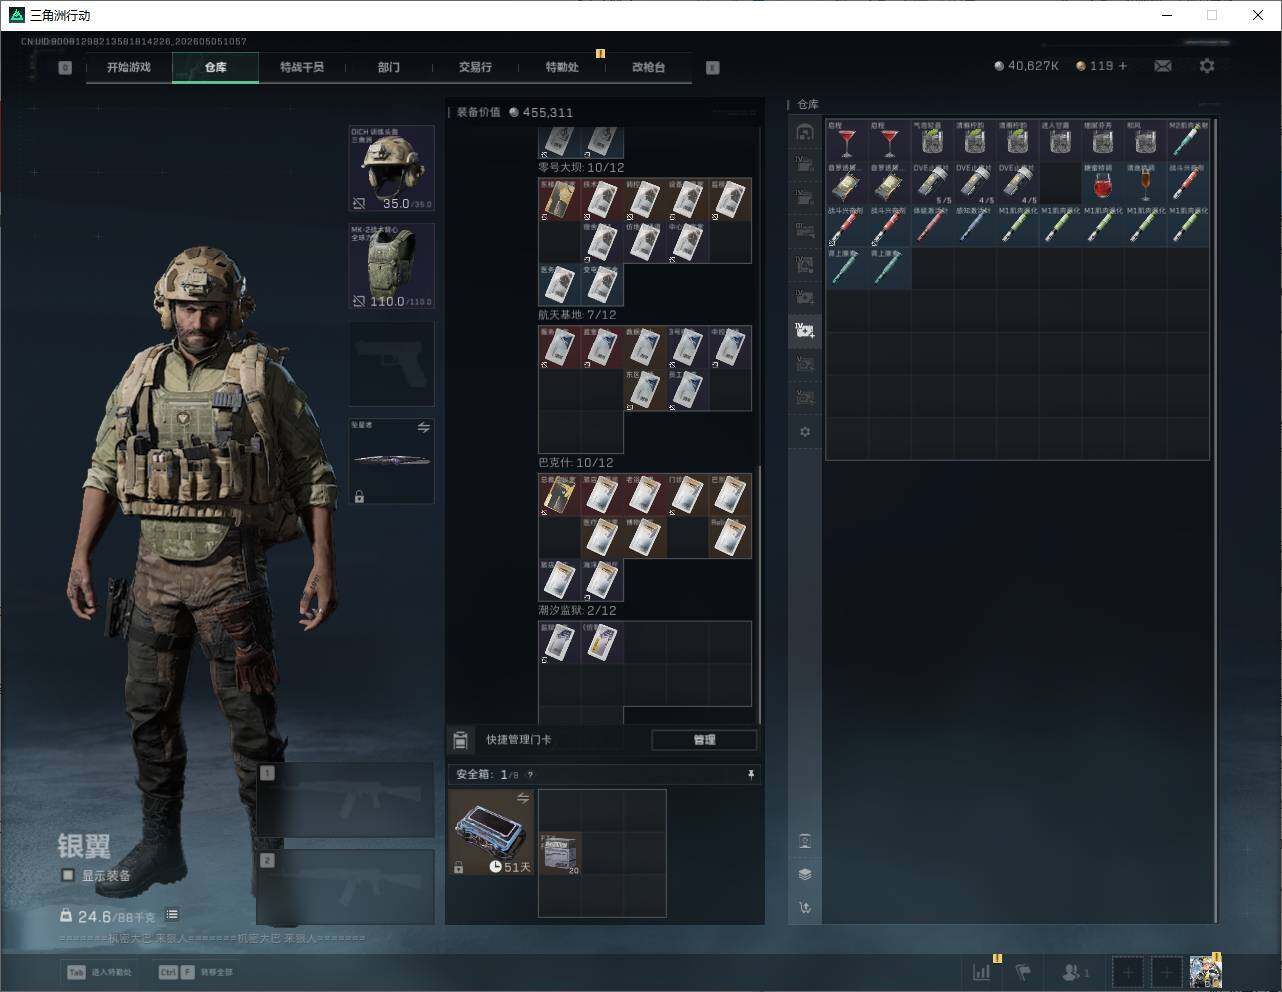Switch to the 改枪台 tab
This screenshot has width=1282, height=992.
coord(648,67)
